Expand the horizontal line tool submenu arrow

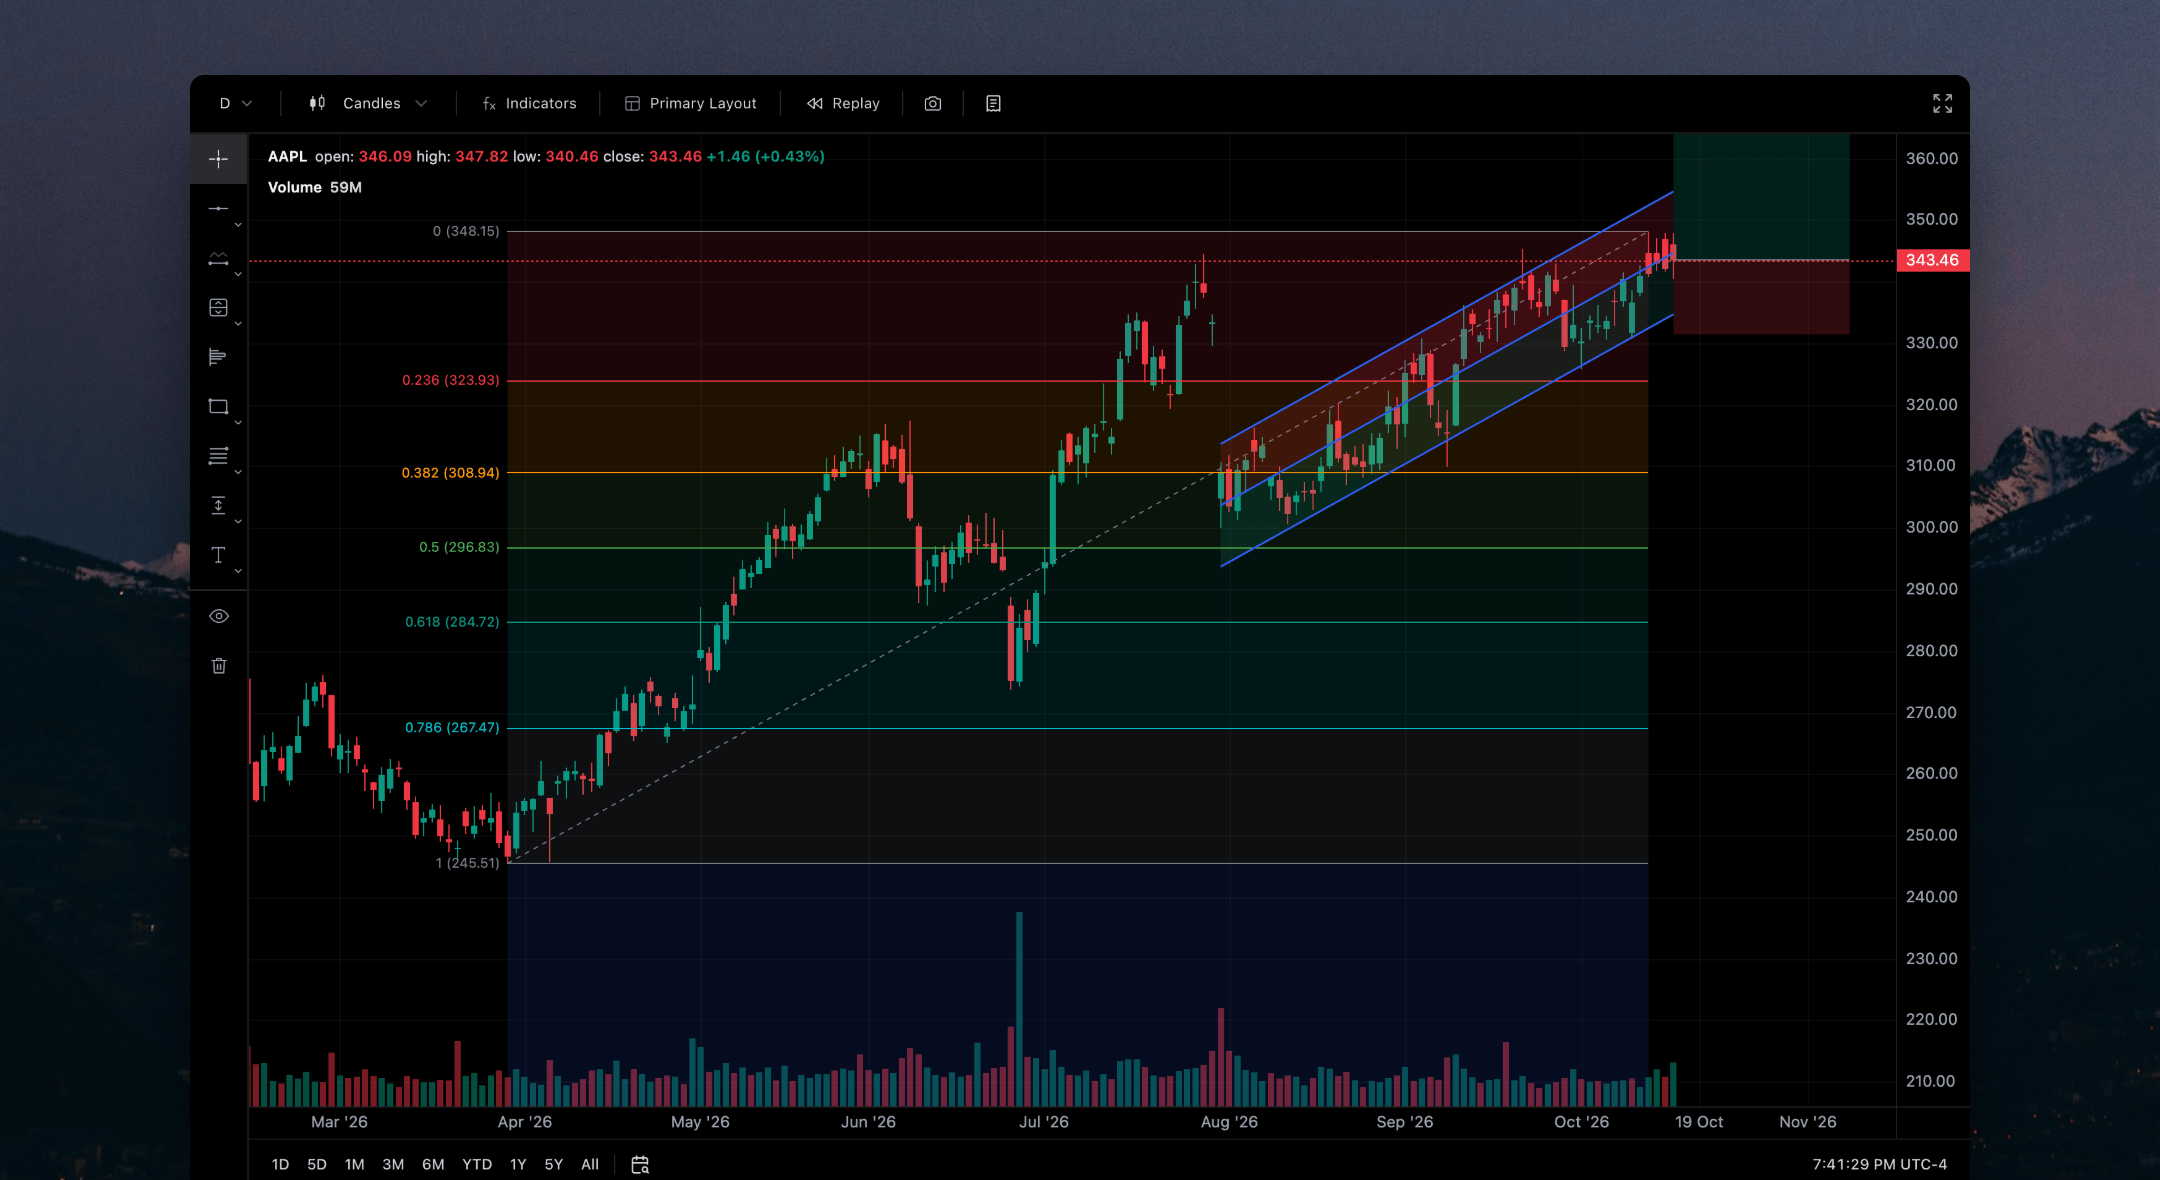click(x=238, y=225)
